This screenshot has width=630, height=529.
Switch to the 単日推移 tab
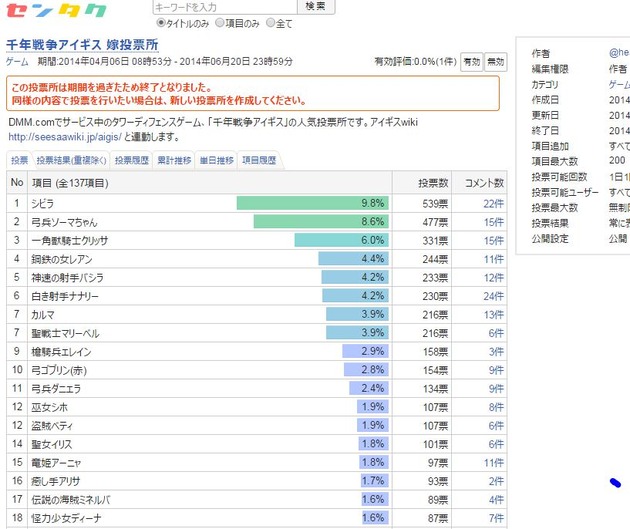(x=216, y=160)
